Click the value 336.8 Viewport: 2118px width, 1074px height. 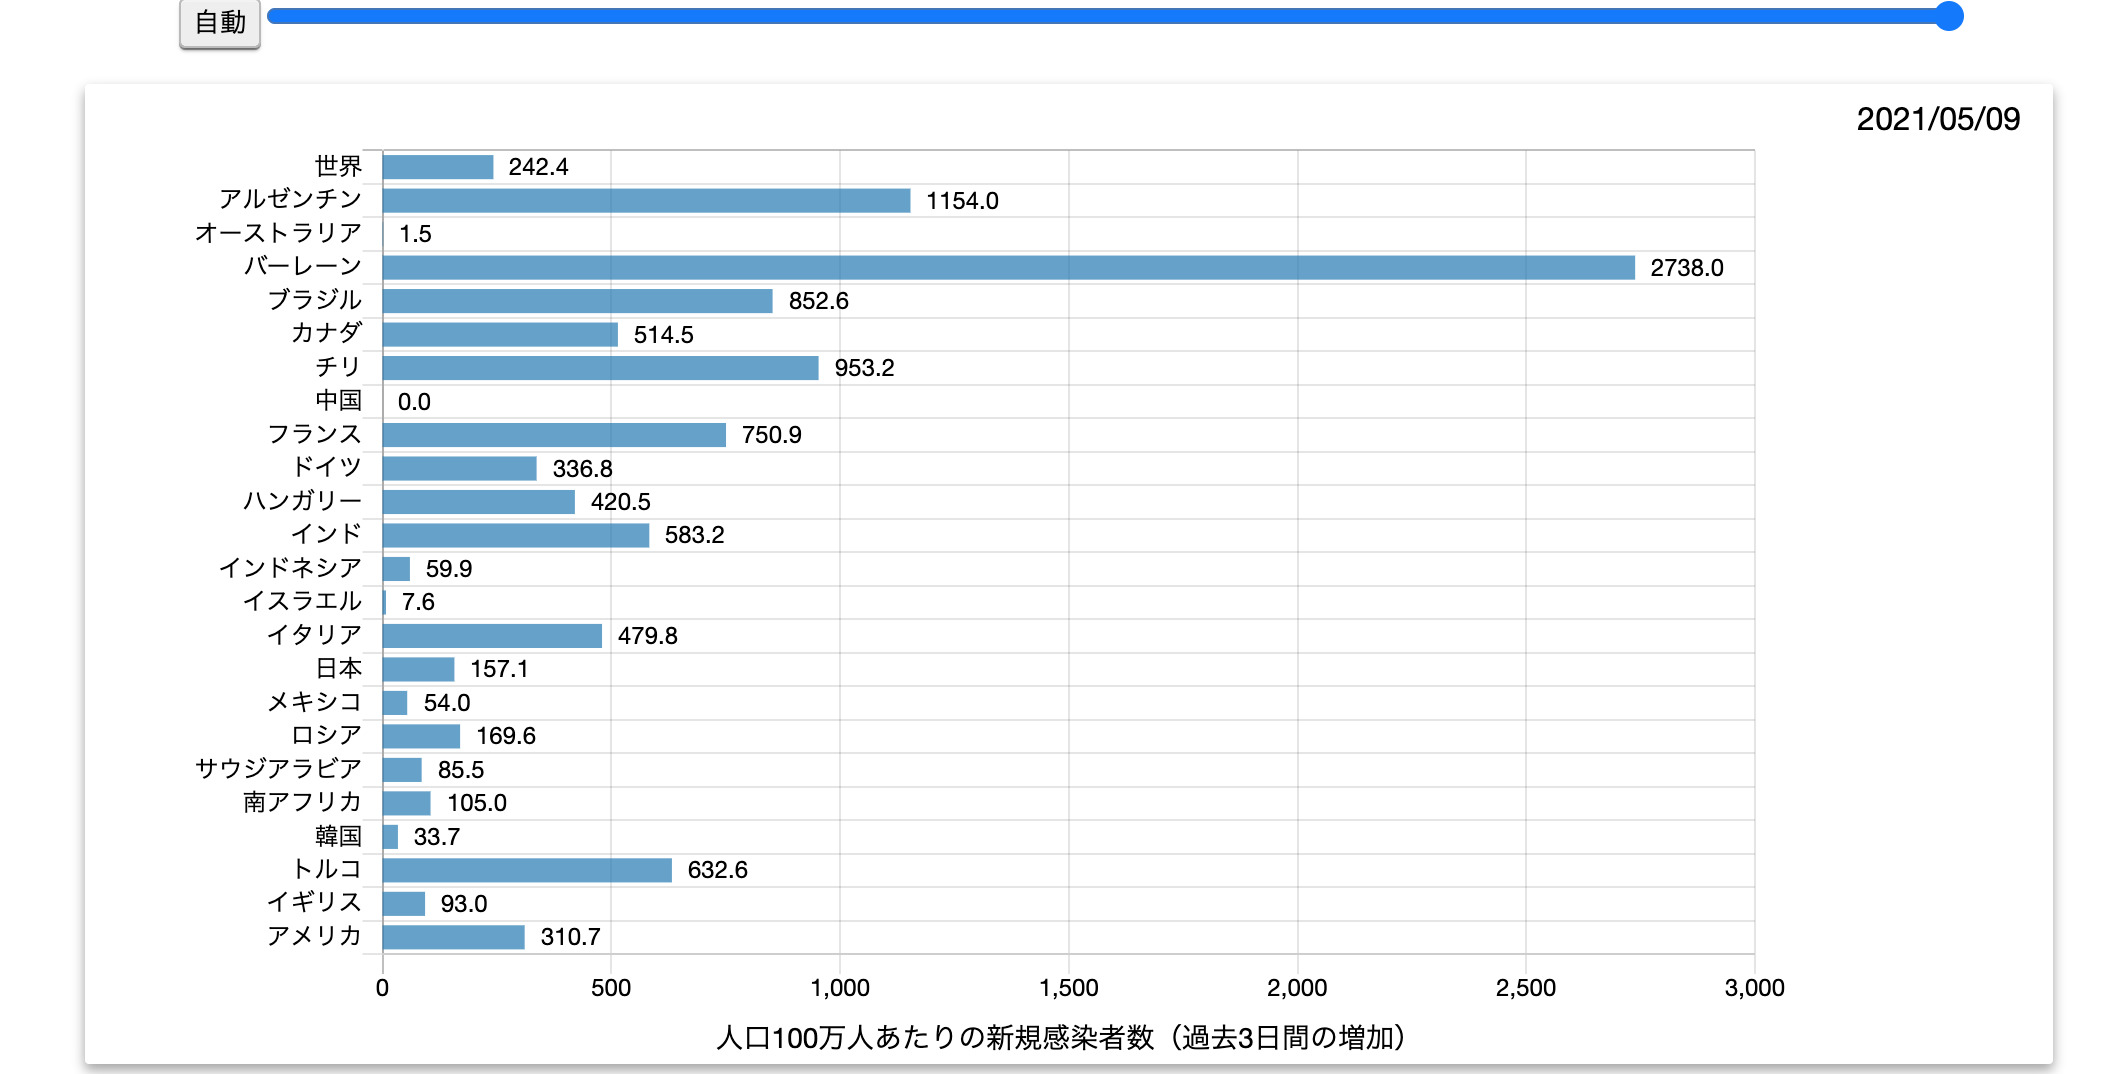[x=582, y=469]
